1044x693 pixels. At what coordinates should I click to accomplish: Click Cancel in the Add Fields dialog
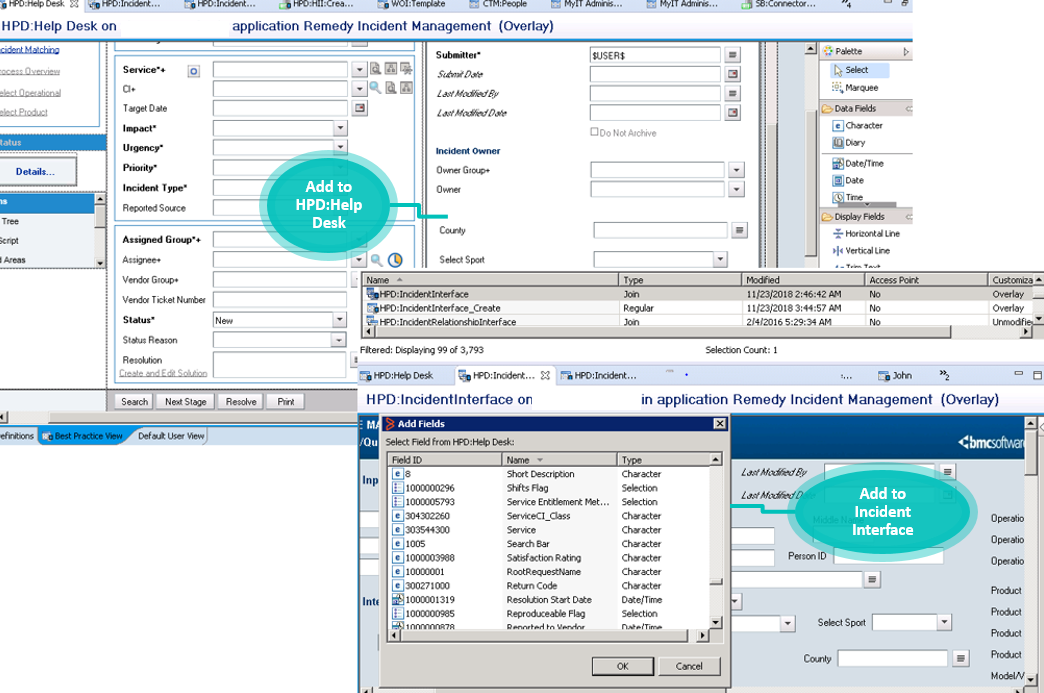click(x=689, y=666)
